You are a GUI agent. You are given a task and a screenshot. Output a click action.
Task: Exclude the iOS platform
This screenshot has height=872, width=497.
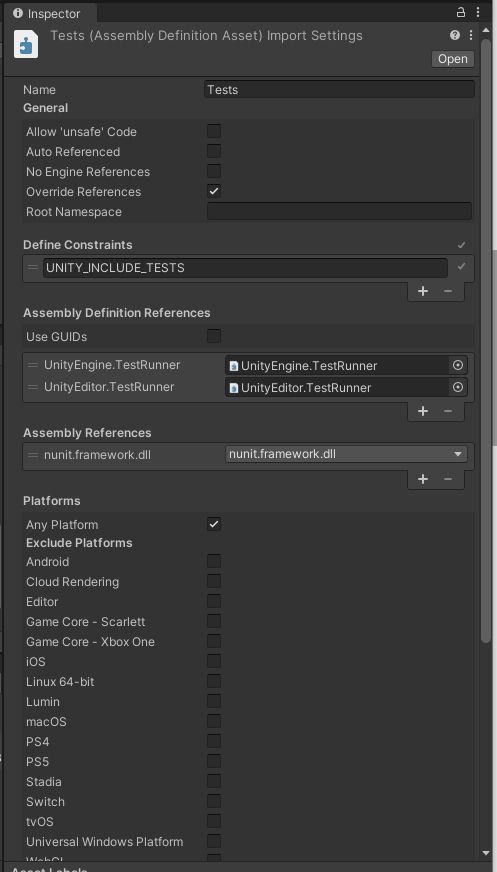point(214,661)
